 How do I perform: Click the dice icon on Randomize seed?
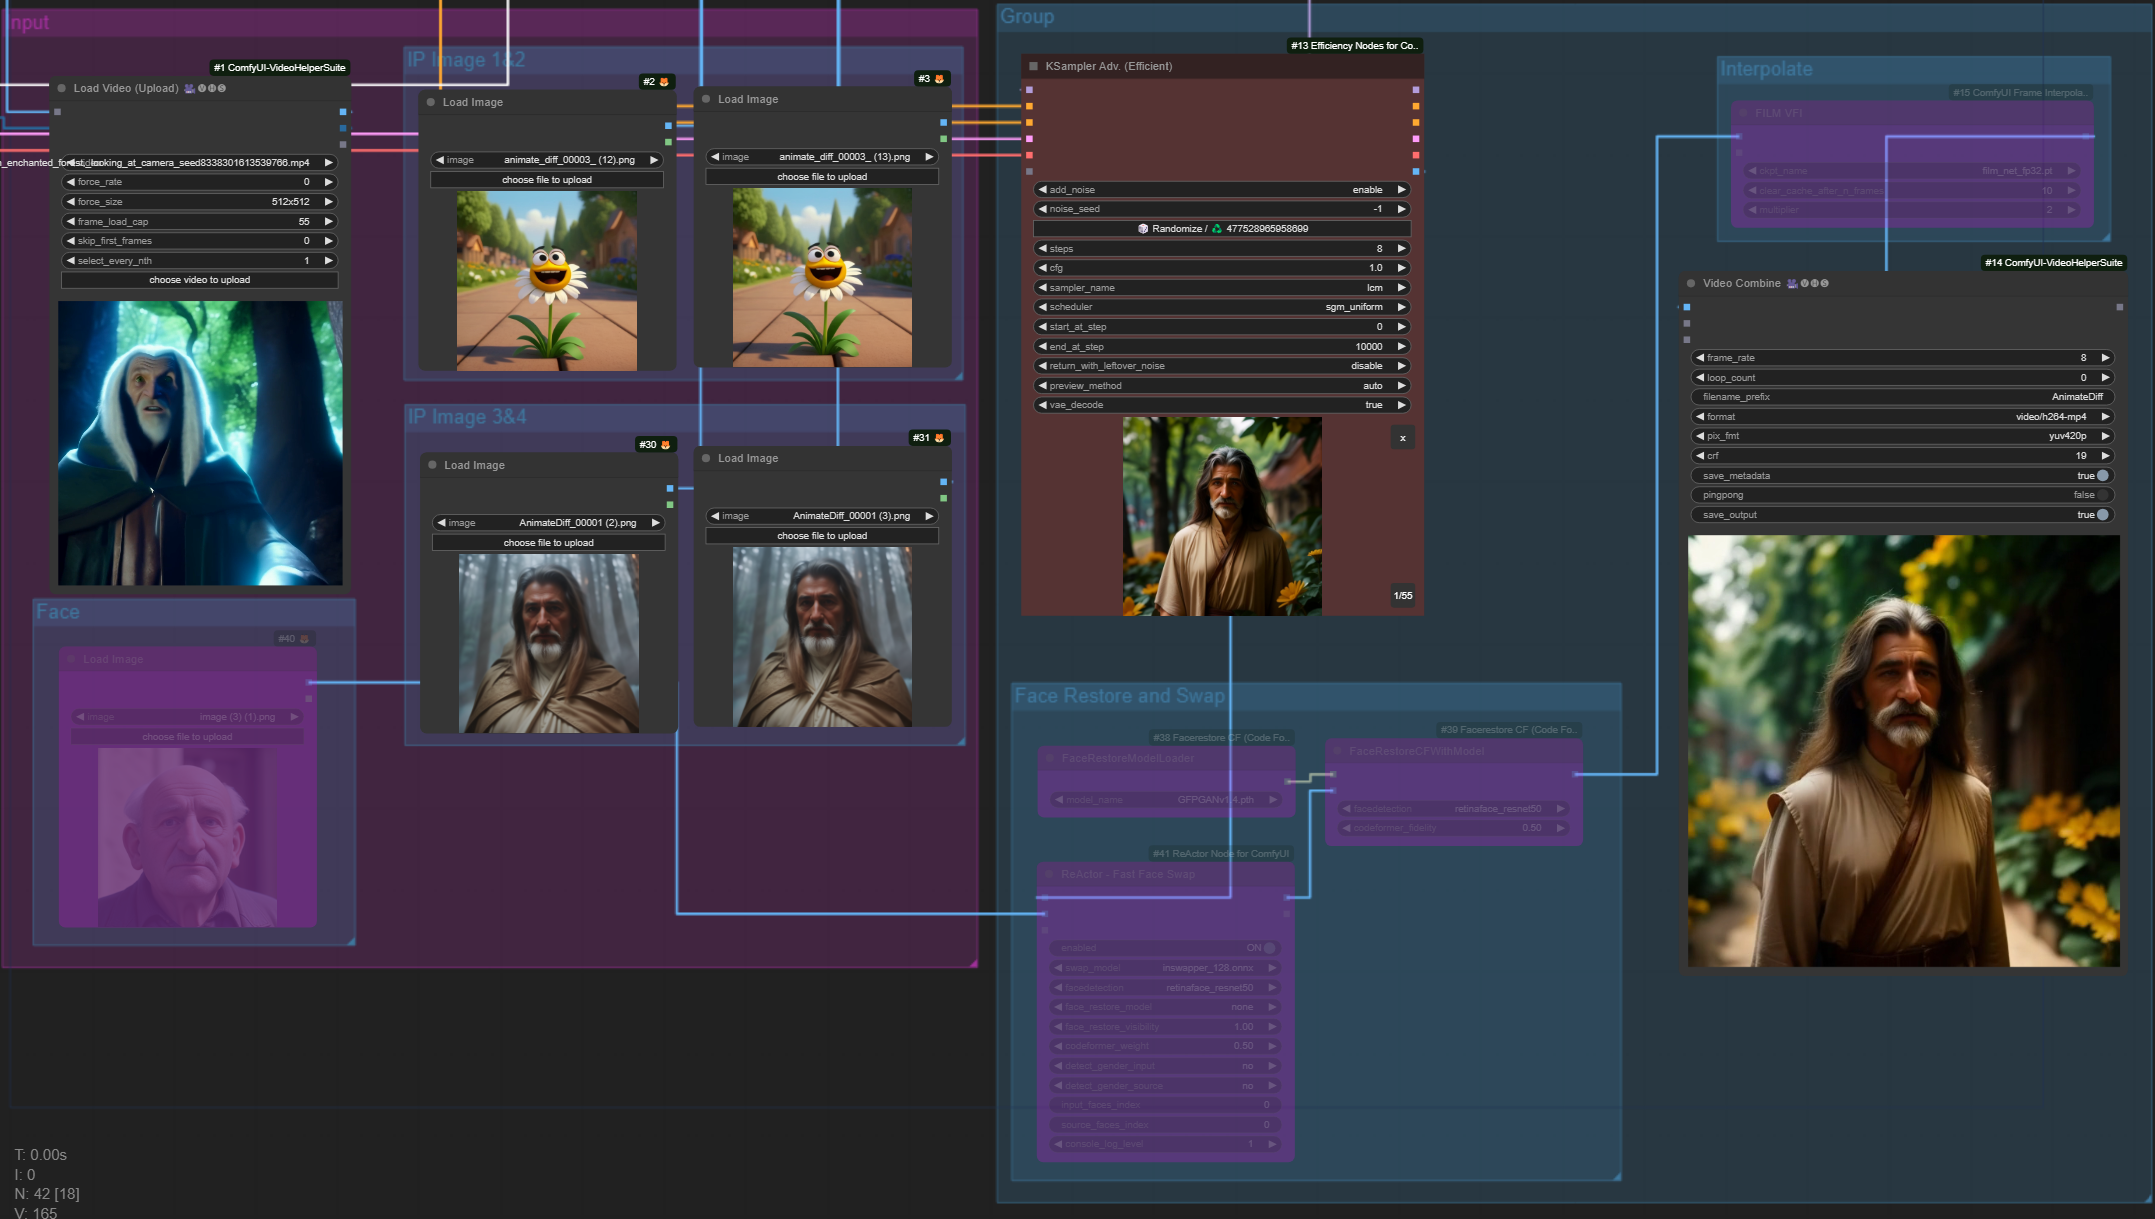coord(1142,229)
